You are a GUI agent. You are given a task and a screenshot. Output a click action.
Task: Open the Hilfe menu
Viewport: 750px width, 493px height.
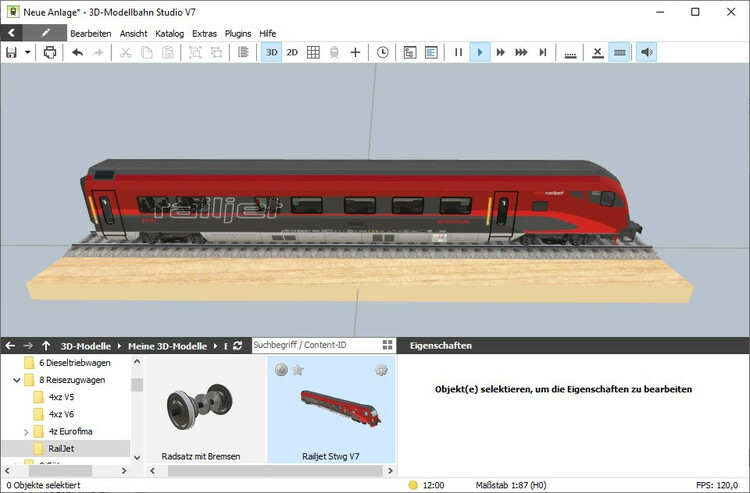point(267,33)
